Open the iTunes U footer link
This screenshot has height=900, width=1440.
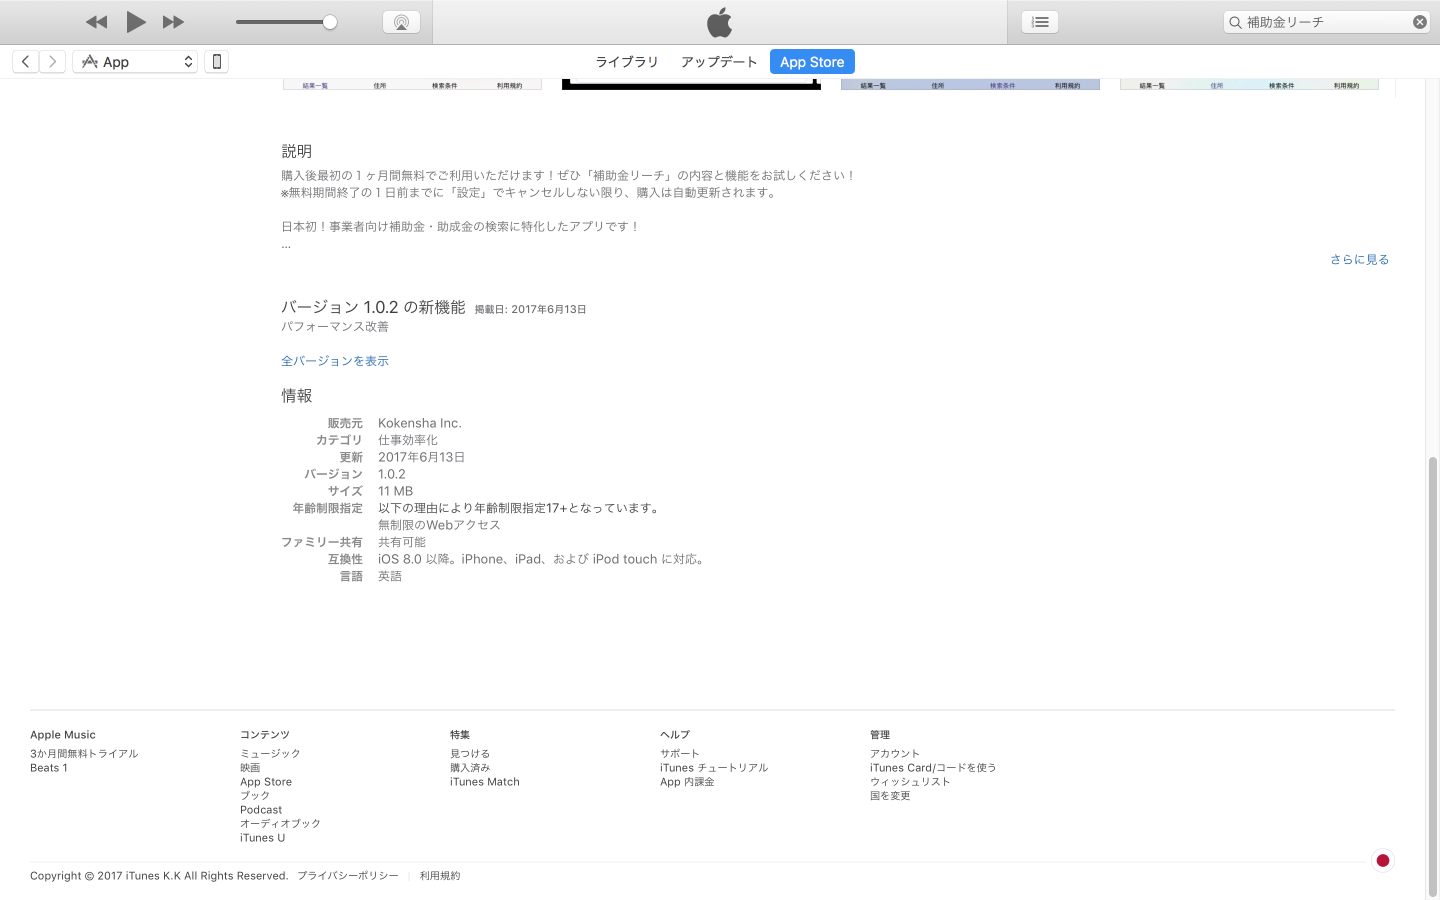click(263, 838)
